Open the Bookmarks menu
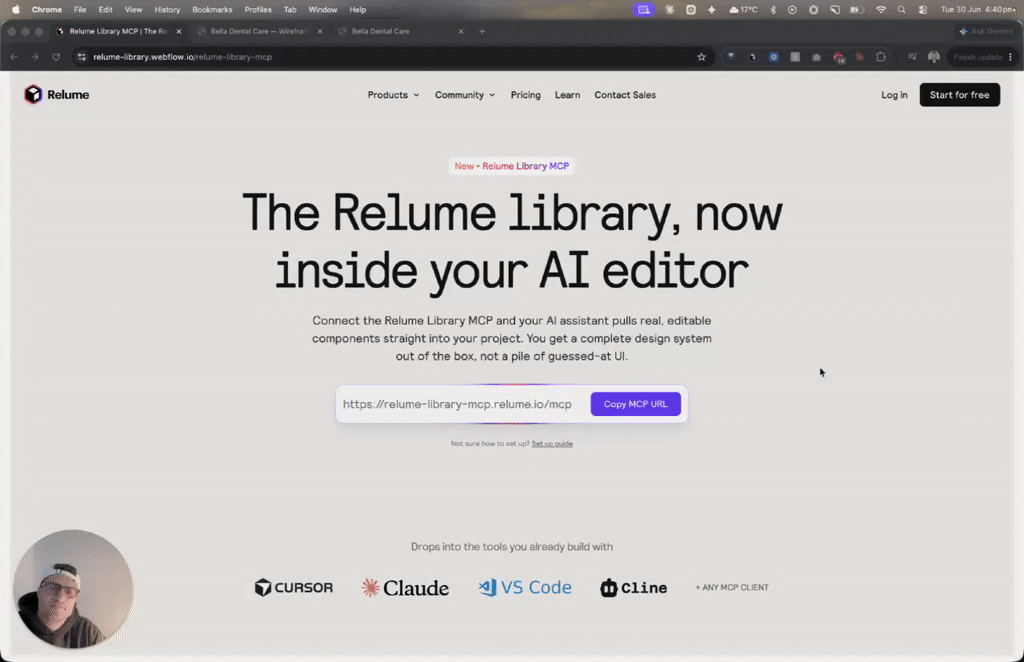The width and height of the screenshot is (1024, 662). [x=212, y=10]
